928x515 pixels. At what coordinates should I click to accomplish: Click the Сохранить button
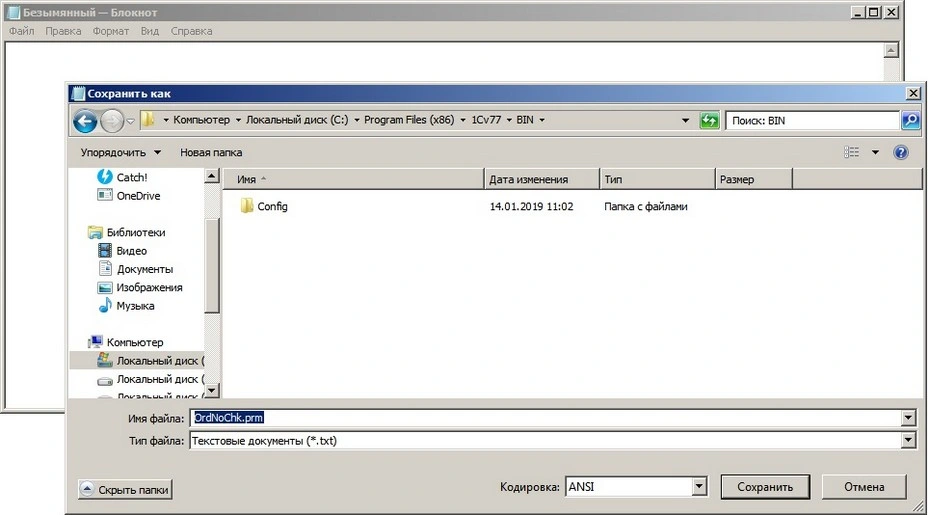pos(765,487)
